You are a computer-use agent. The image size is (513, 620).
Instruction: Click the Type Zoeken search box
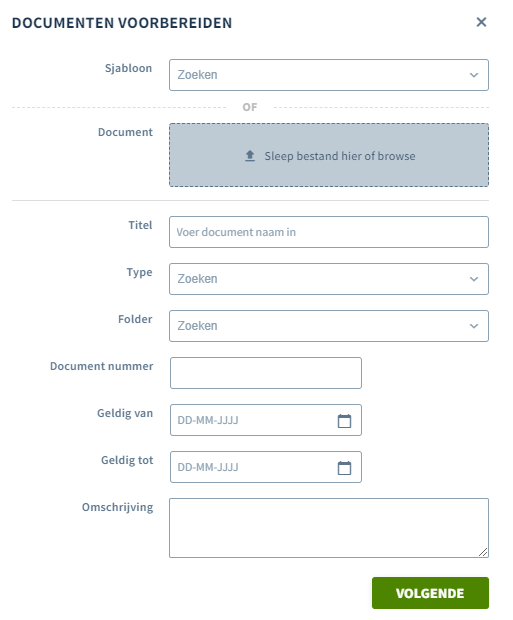329,279
